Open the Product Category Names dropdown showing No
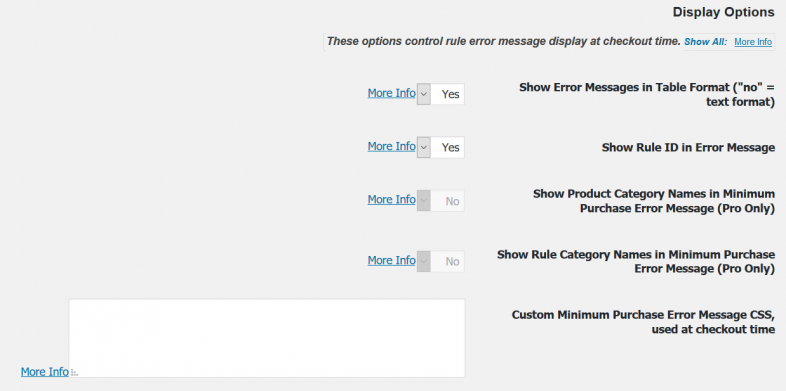The width and height of the screenshot is (786, 391). (441, 201)
